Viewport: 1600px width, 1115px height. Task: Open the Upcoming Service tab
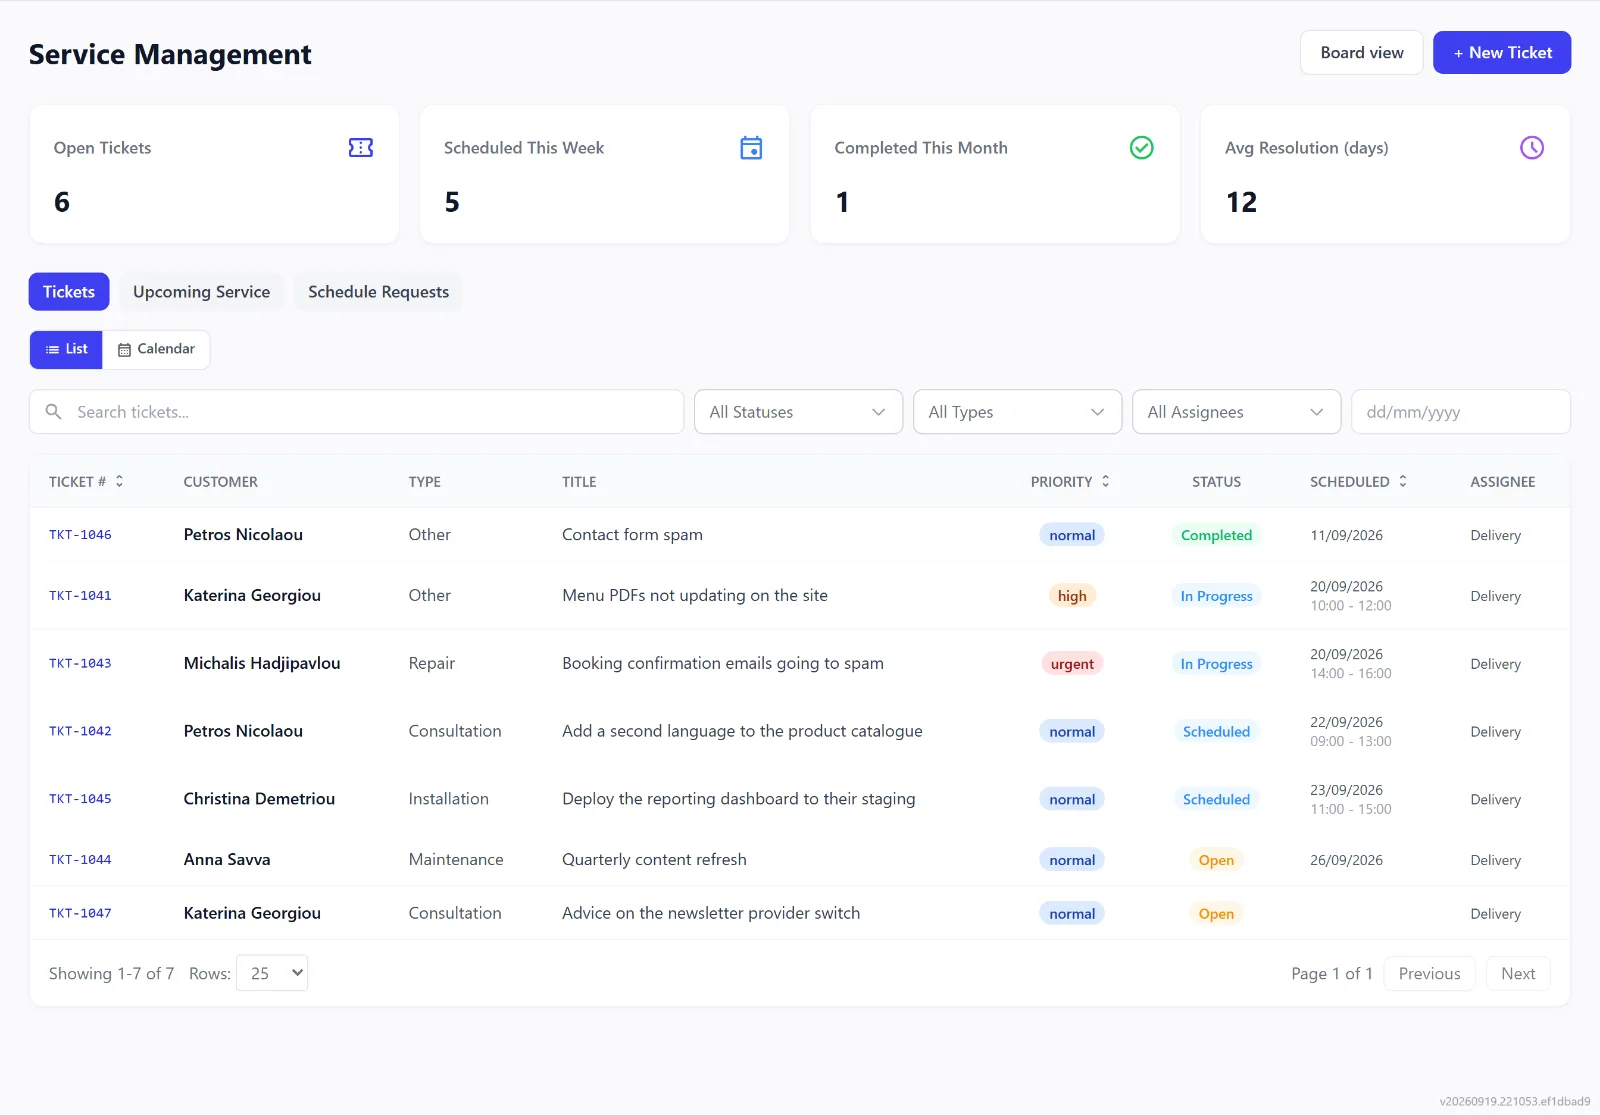201,292
